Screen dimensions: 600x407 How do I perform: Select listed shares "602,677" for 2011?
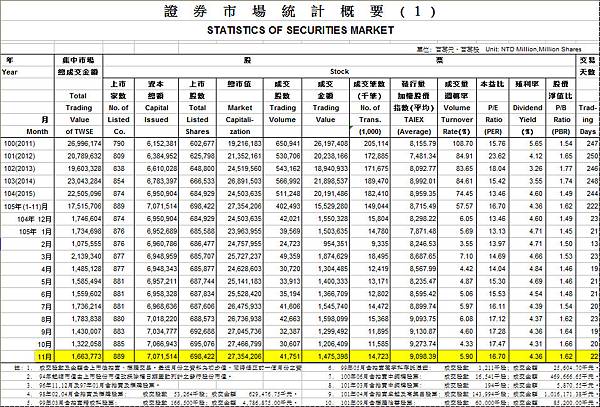(202, 143)
